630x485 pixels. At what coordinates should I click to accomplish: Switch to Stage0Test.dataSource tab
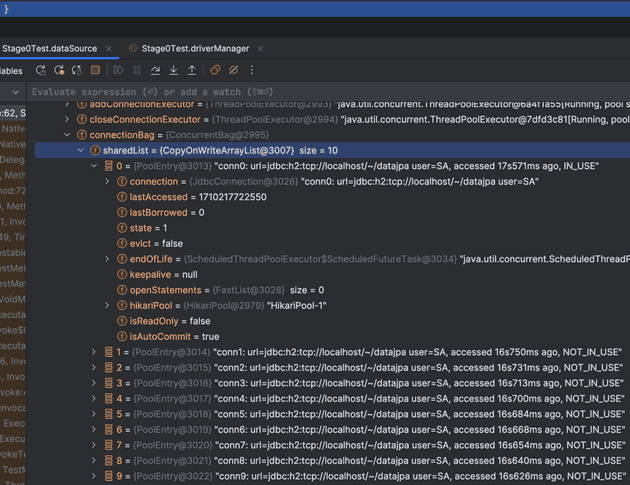pos(49,49)
